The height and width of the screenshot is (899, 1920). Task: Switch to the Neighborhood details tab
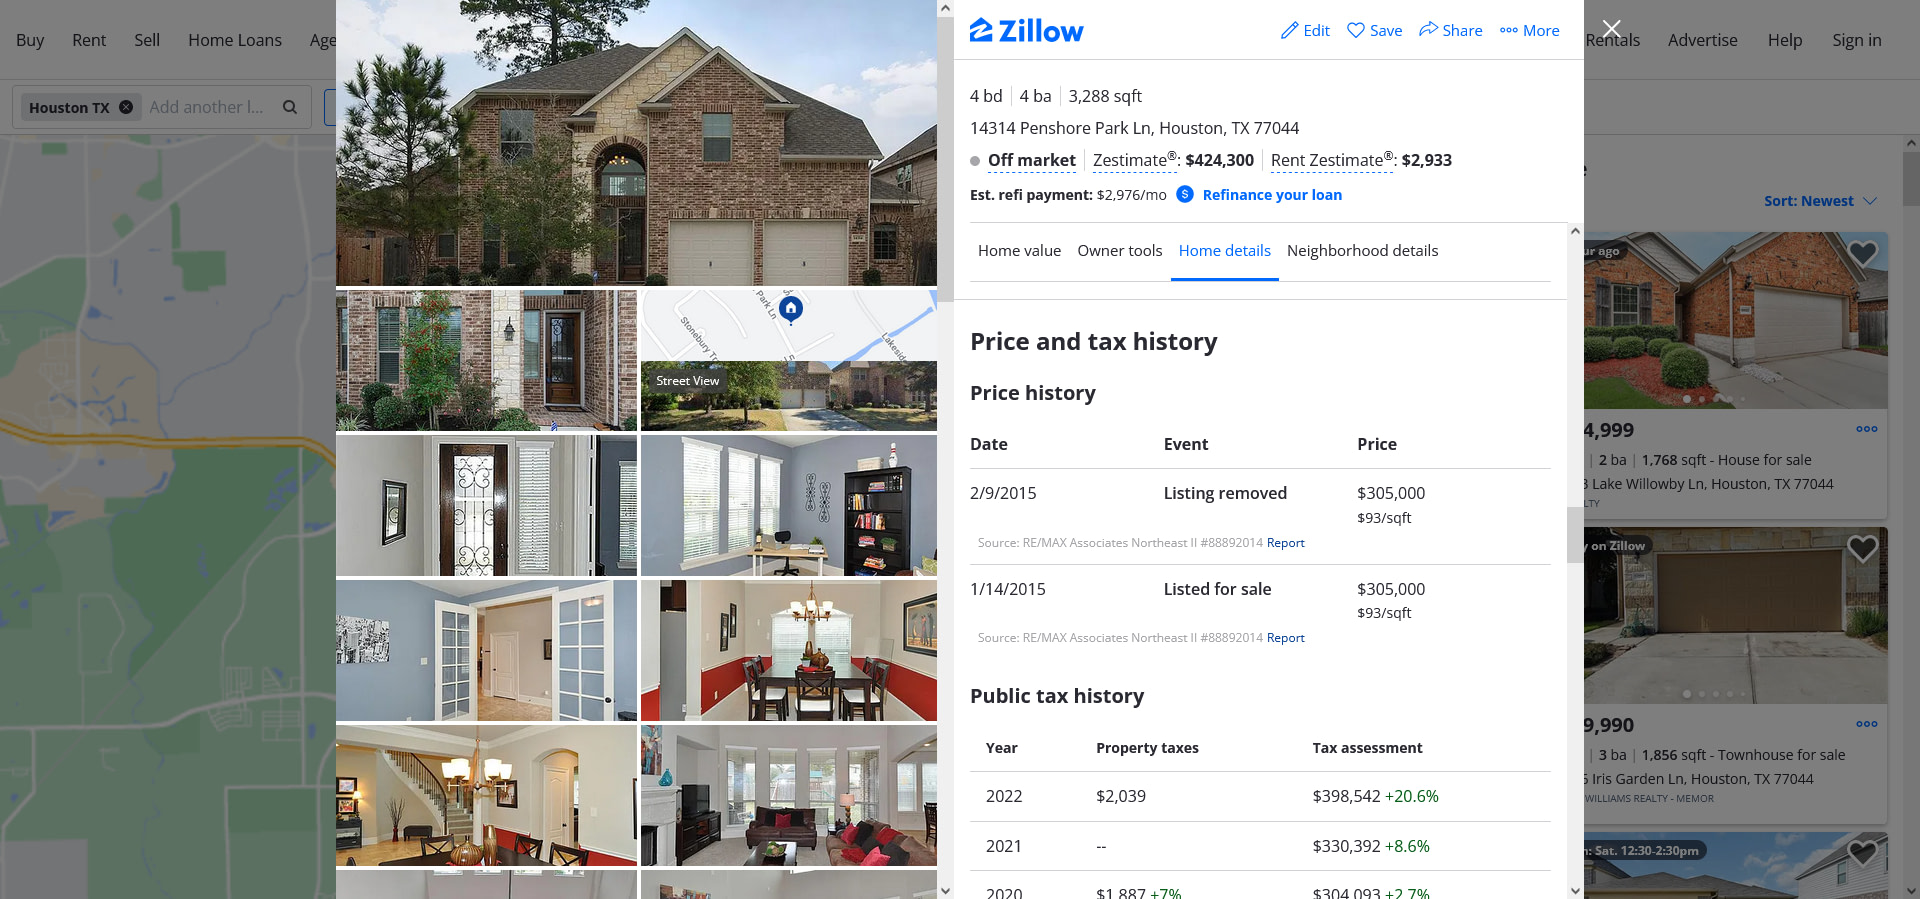point(1362,251)
